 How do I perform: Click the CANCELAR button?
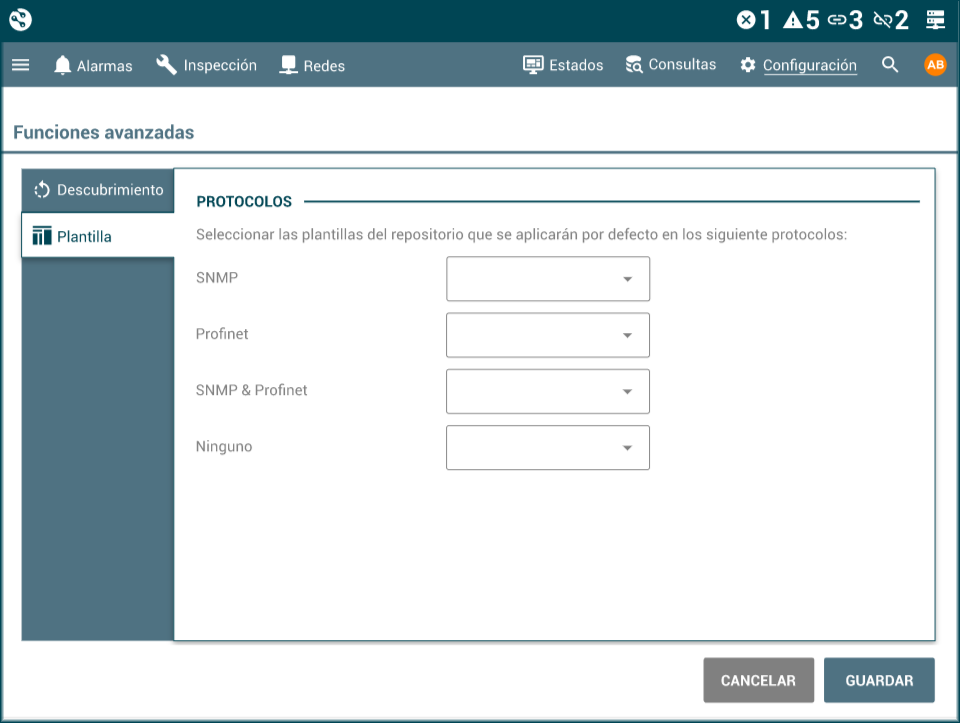click(759, 680)
